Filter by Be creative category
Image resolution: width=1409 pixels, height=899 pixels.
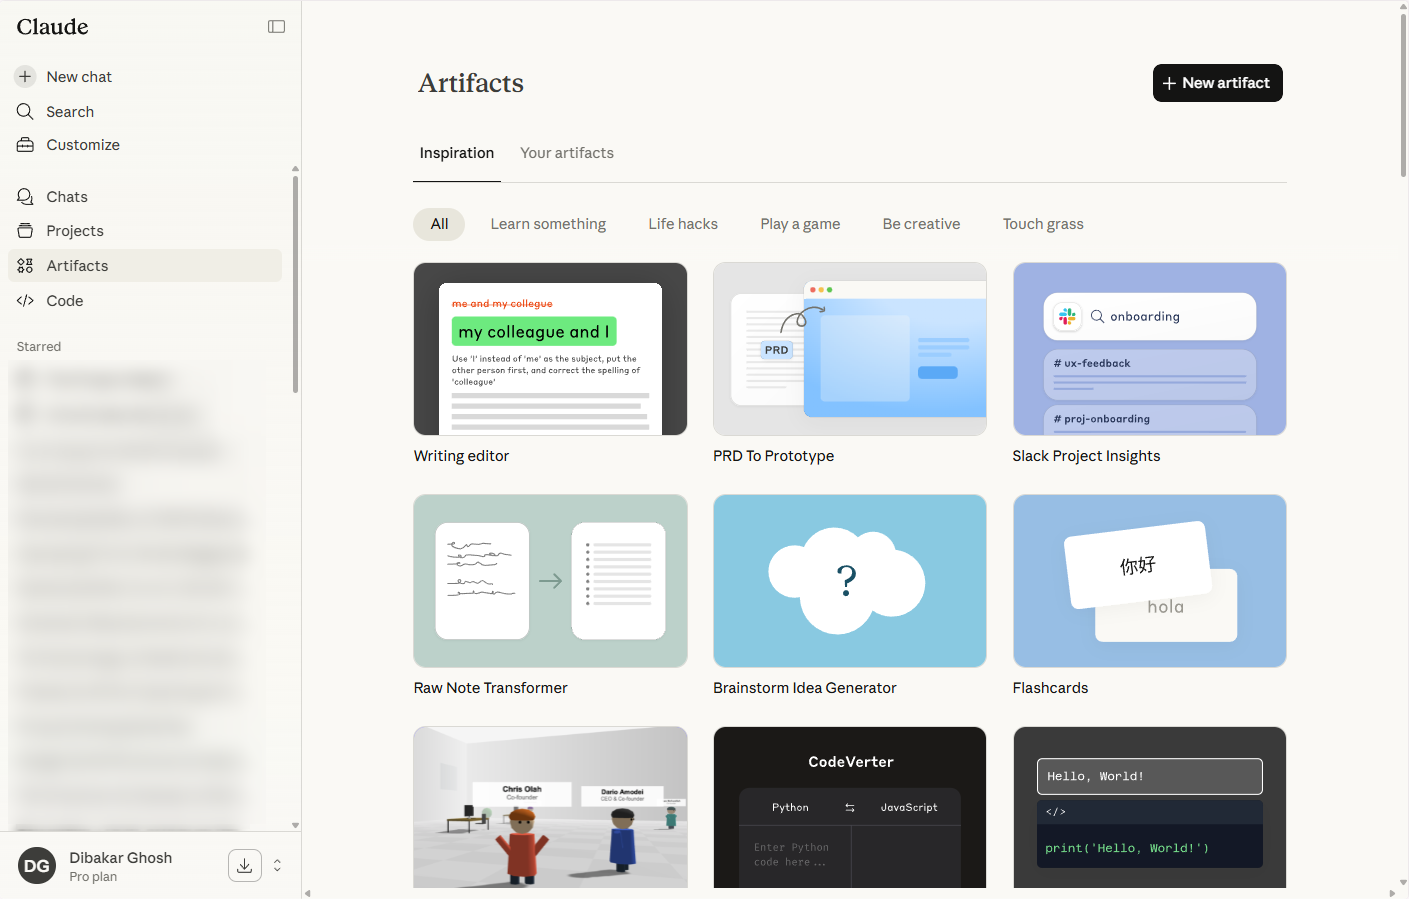tap(921, 224)
